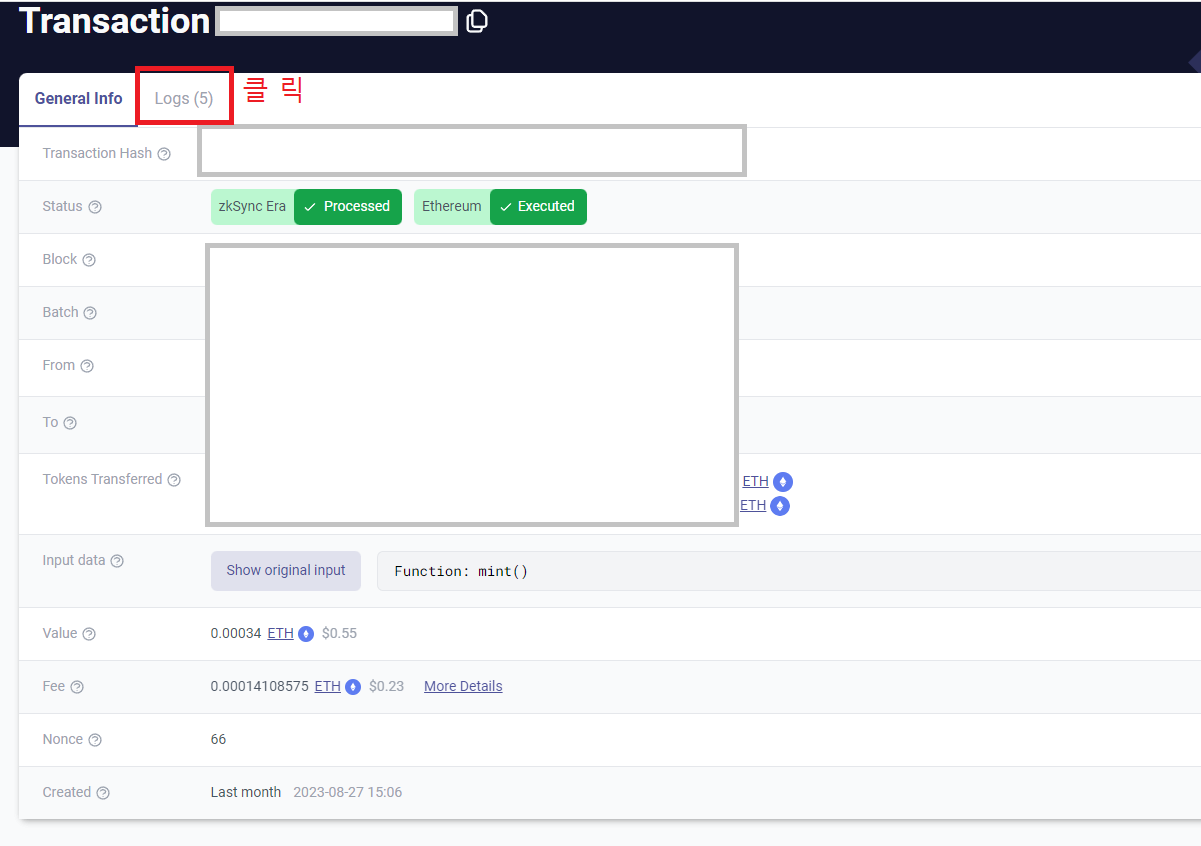Image resolution: width=1201 pixels, height=846 pixels.
Task: Select the value amount 0.00034
Action: point(236,633)
